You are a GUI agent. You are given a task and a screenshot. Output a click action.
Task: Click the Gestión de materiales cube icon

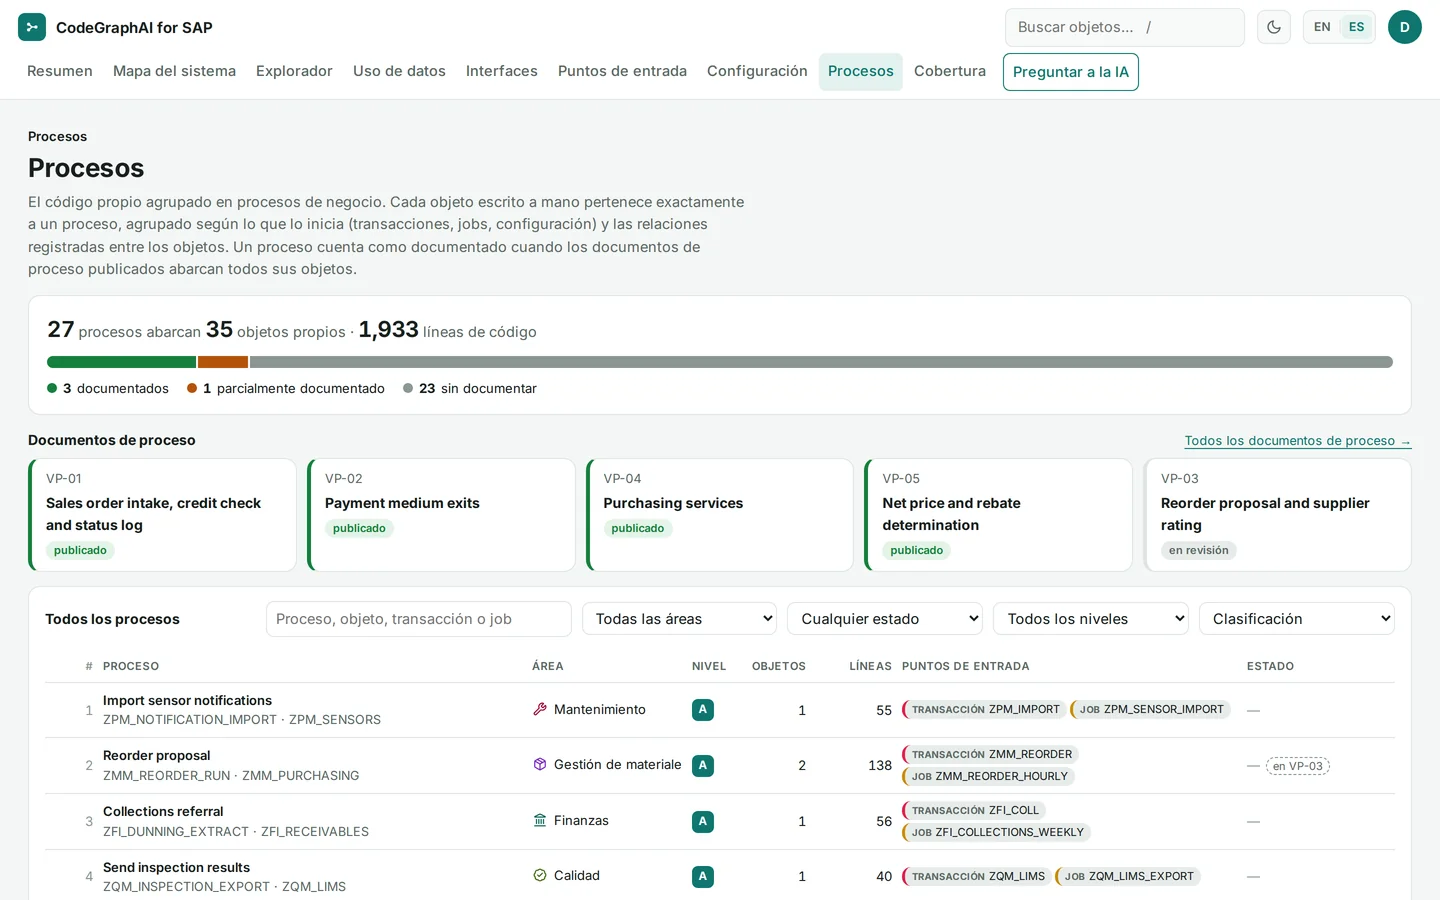[540, 764]
